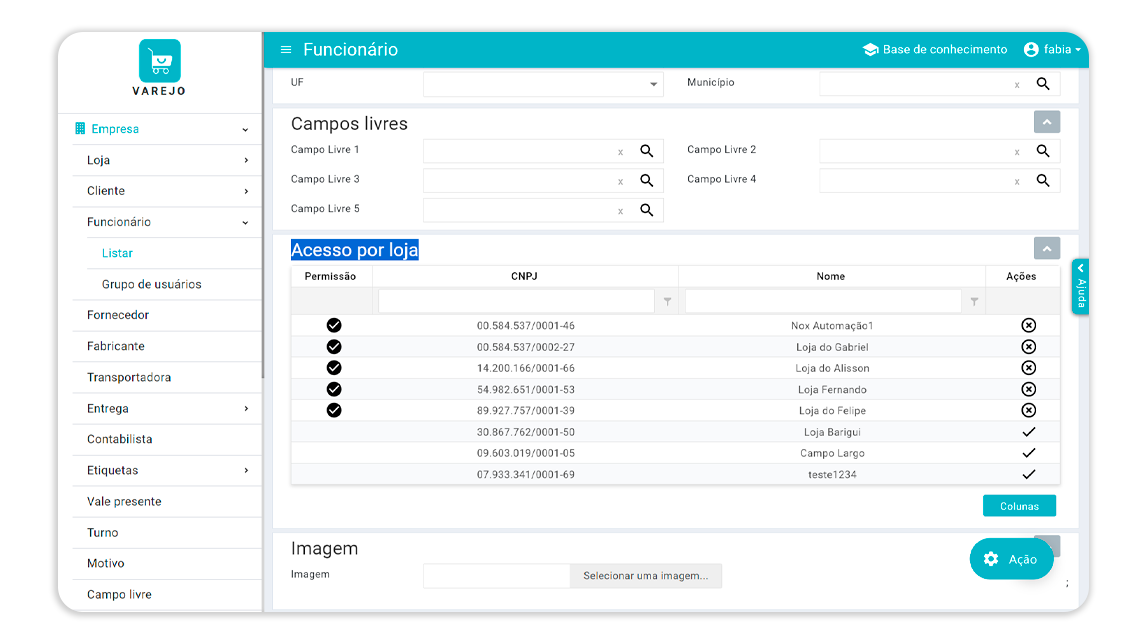Grant access to teste1234

[x=1028, y=474]
